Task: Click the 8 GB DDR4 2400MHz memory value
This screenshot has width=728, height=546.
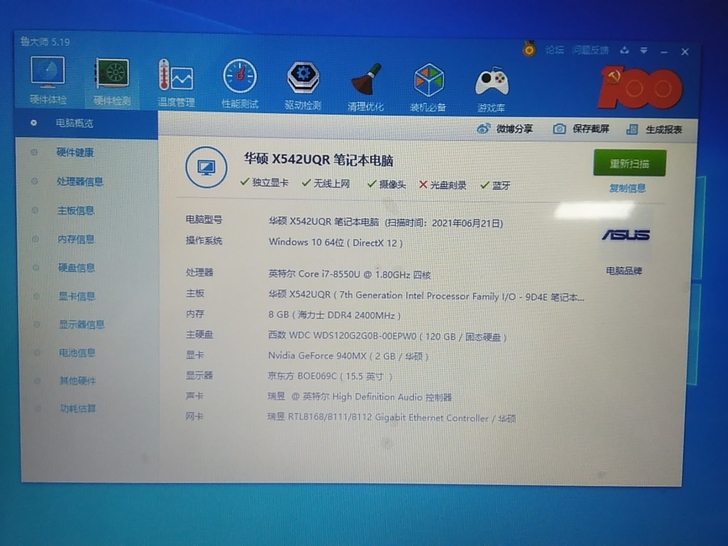Action: click(x=334, y=315)
